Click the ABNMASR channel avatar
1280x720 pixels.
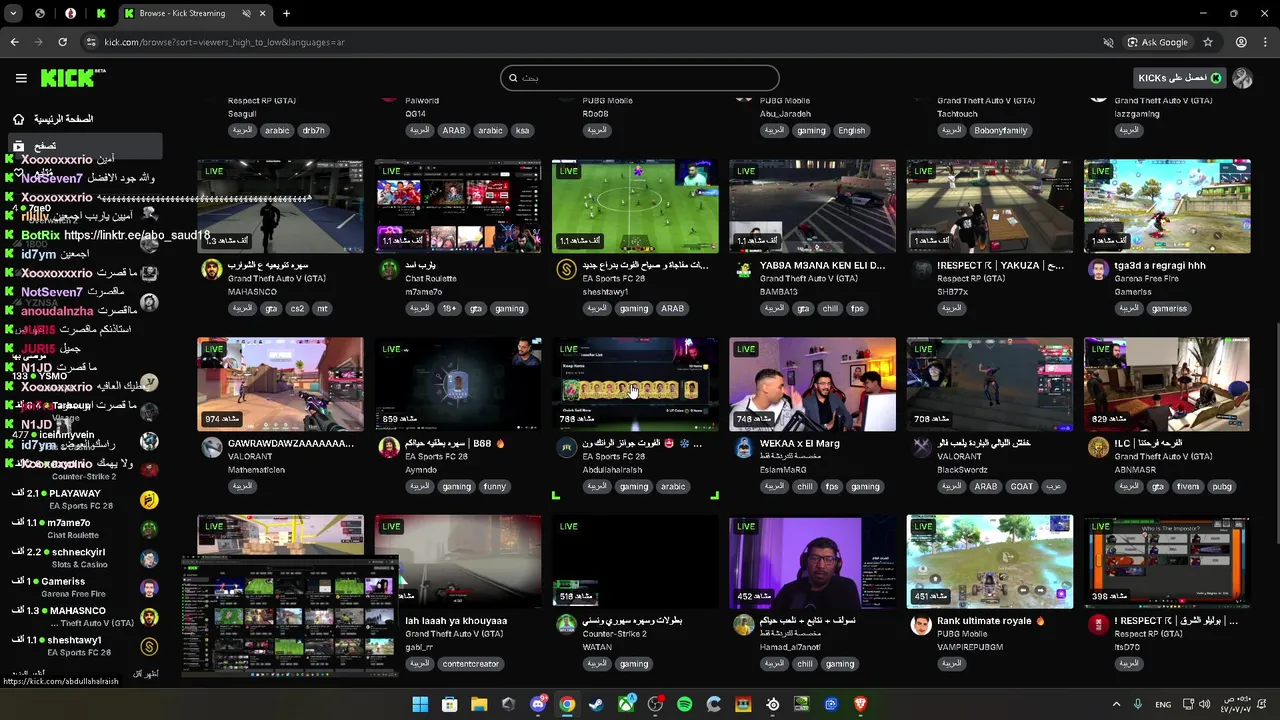[x=1098, y=448]
